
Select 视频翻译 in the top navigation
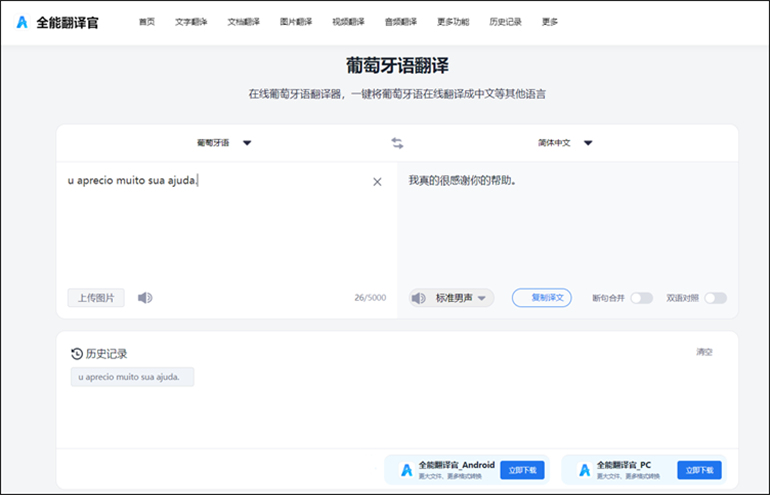point(348,21)
